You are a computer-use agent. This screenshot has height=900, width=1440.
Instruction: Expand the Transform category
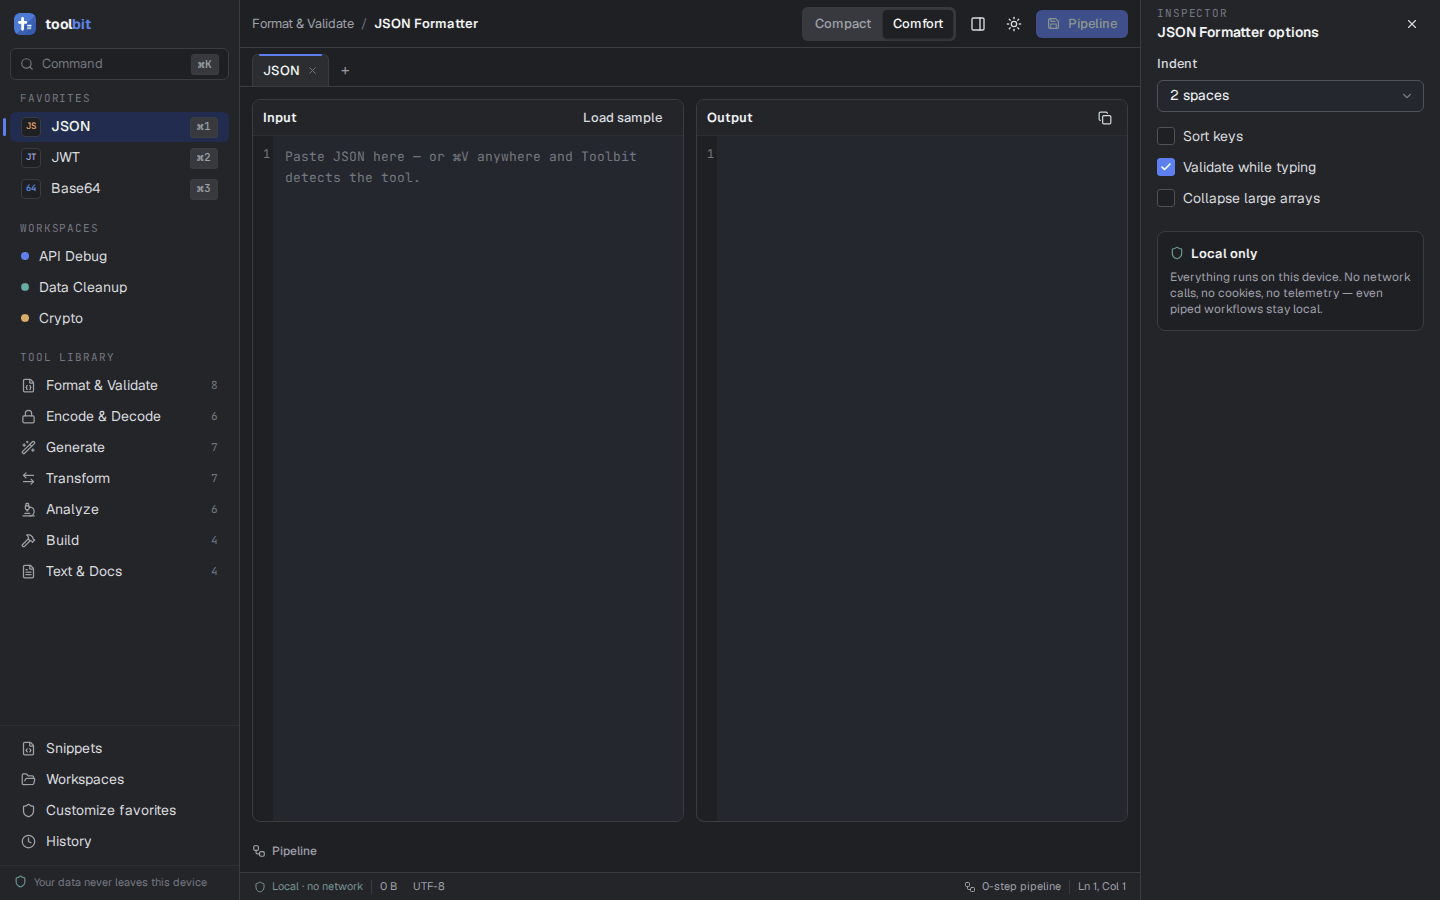(120, 478)
